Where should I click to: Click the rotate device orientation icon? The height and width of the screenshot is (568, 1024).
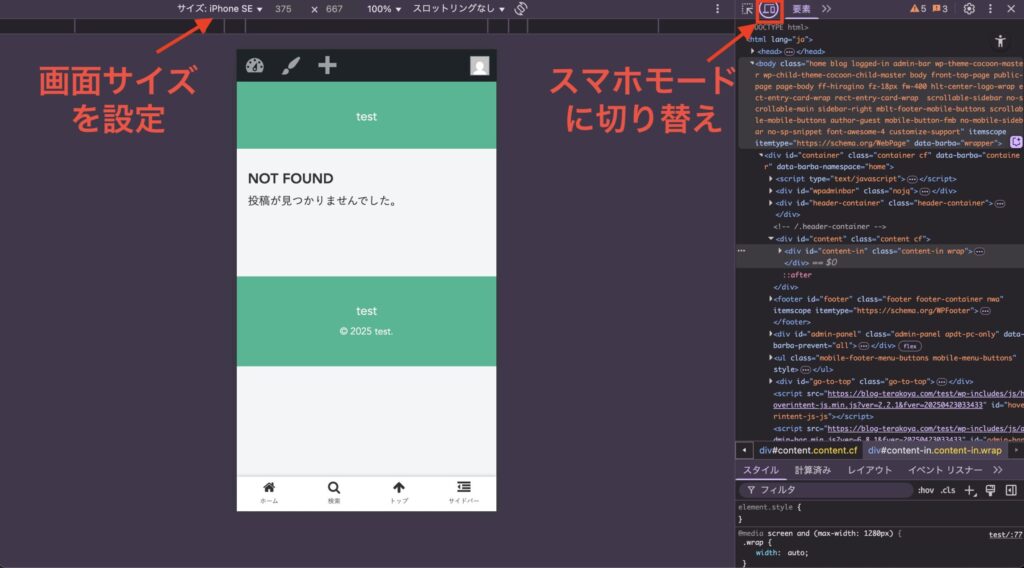pyautogui.click(x=520, y=8)
